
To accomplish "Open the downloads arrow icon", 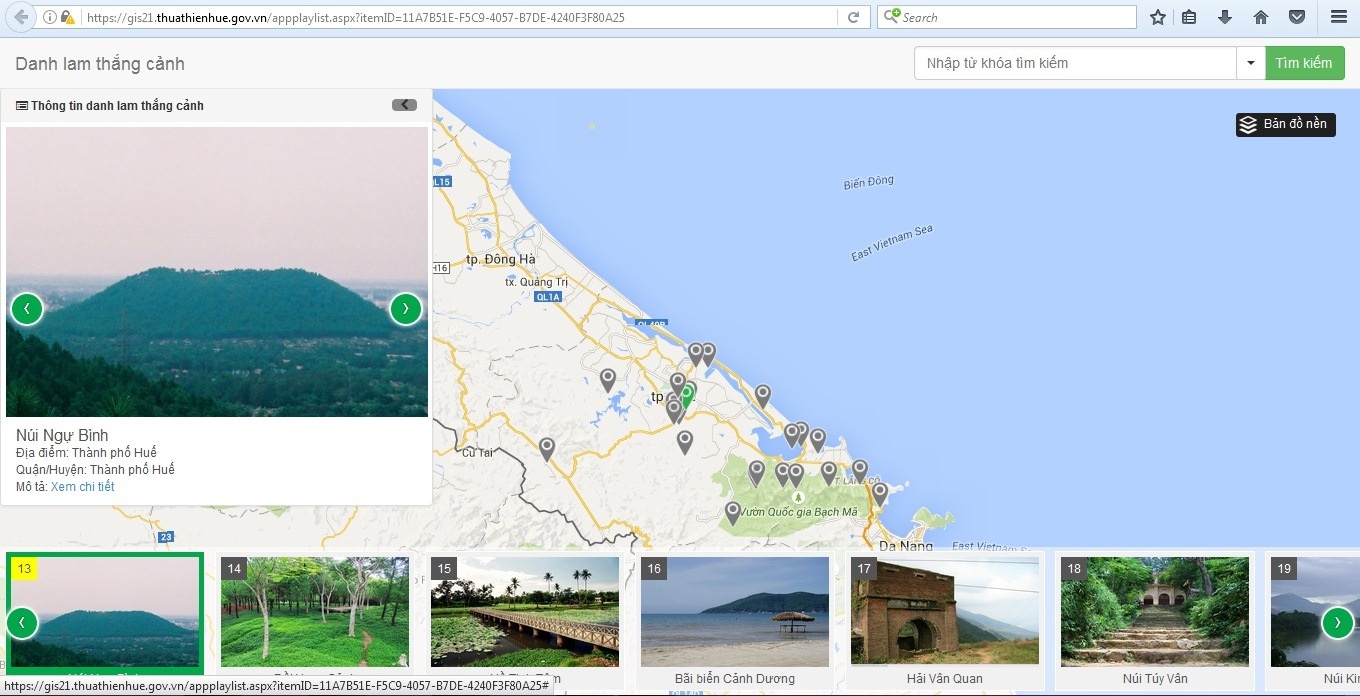I will [1225, 17].
